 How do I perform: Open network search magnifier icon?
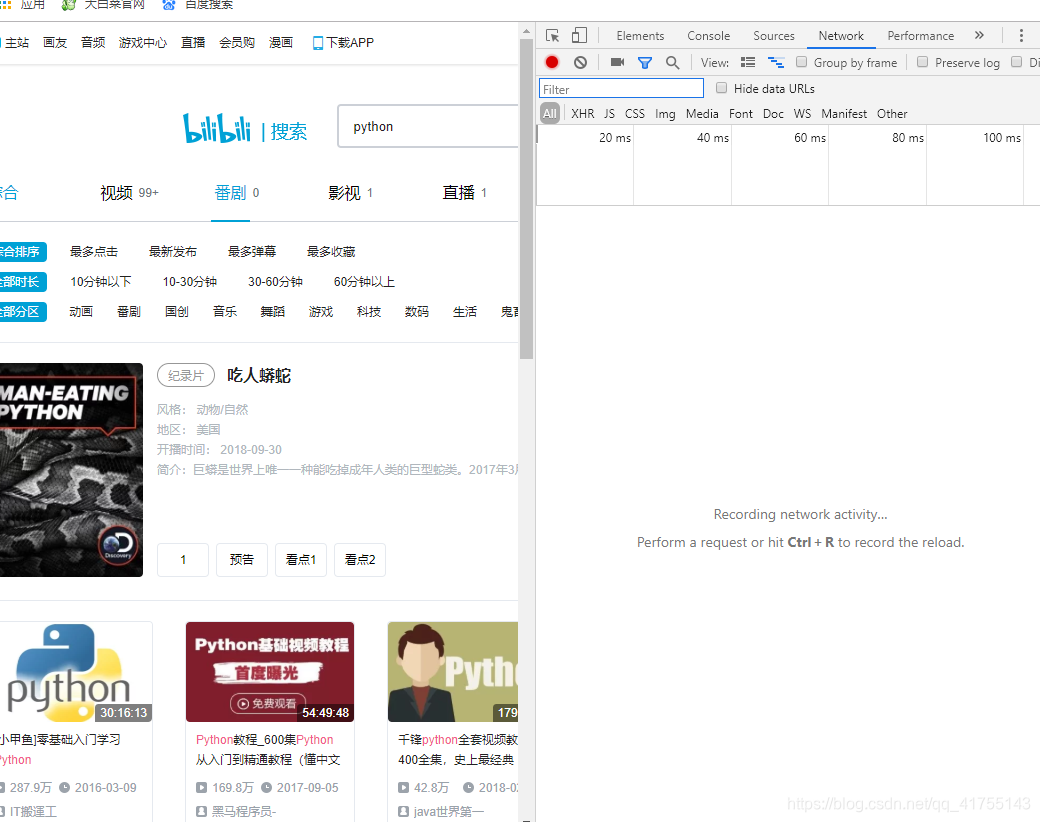pyautogui.click(x=673, y=62)
